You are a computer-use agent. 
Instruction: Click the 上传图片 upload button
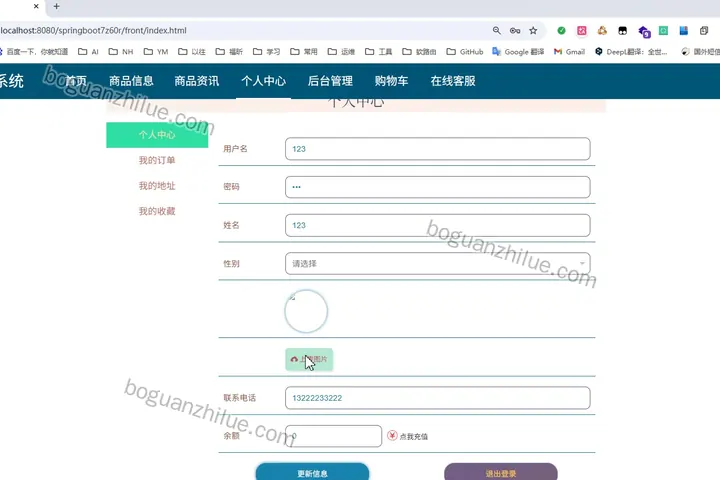[309, 359]
